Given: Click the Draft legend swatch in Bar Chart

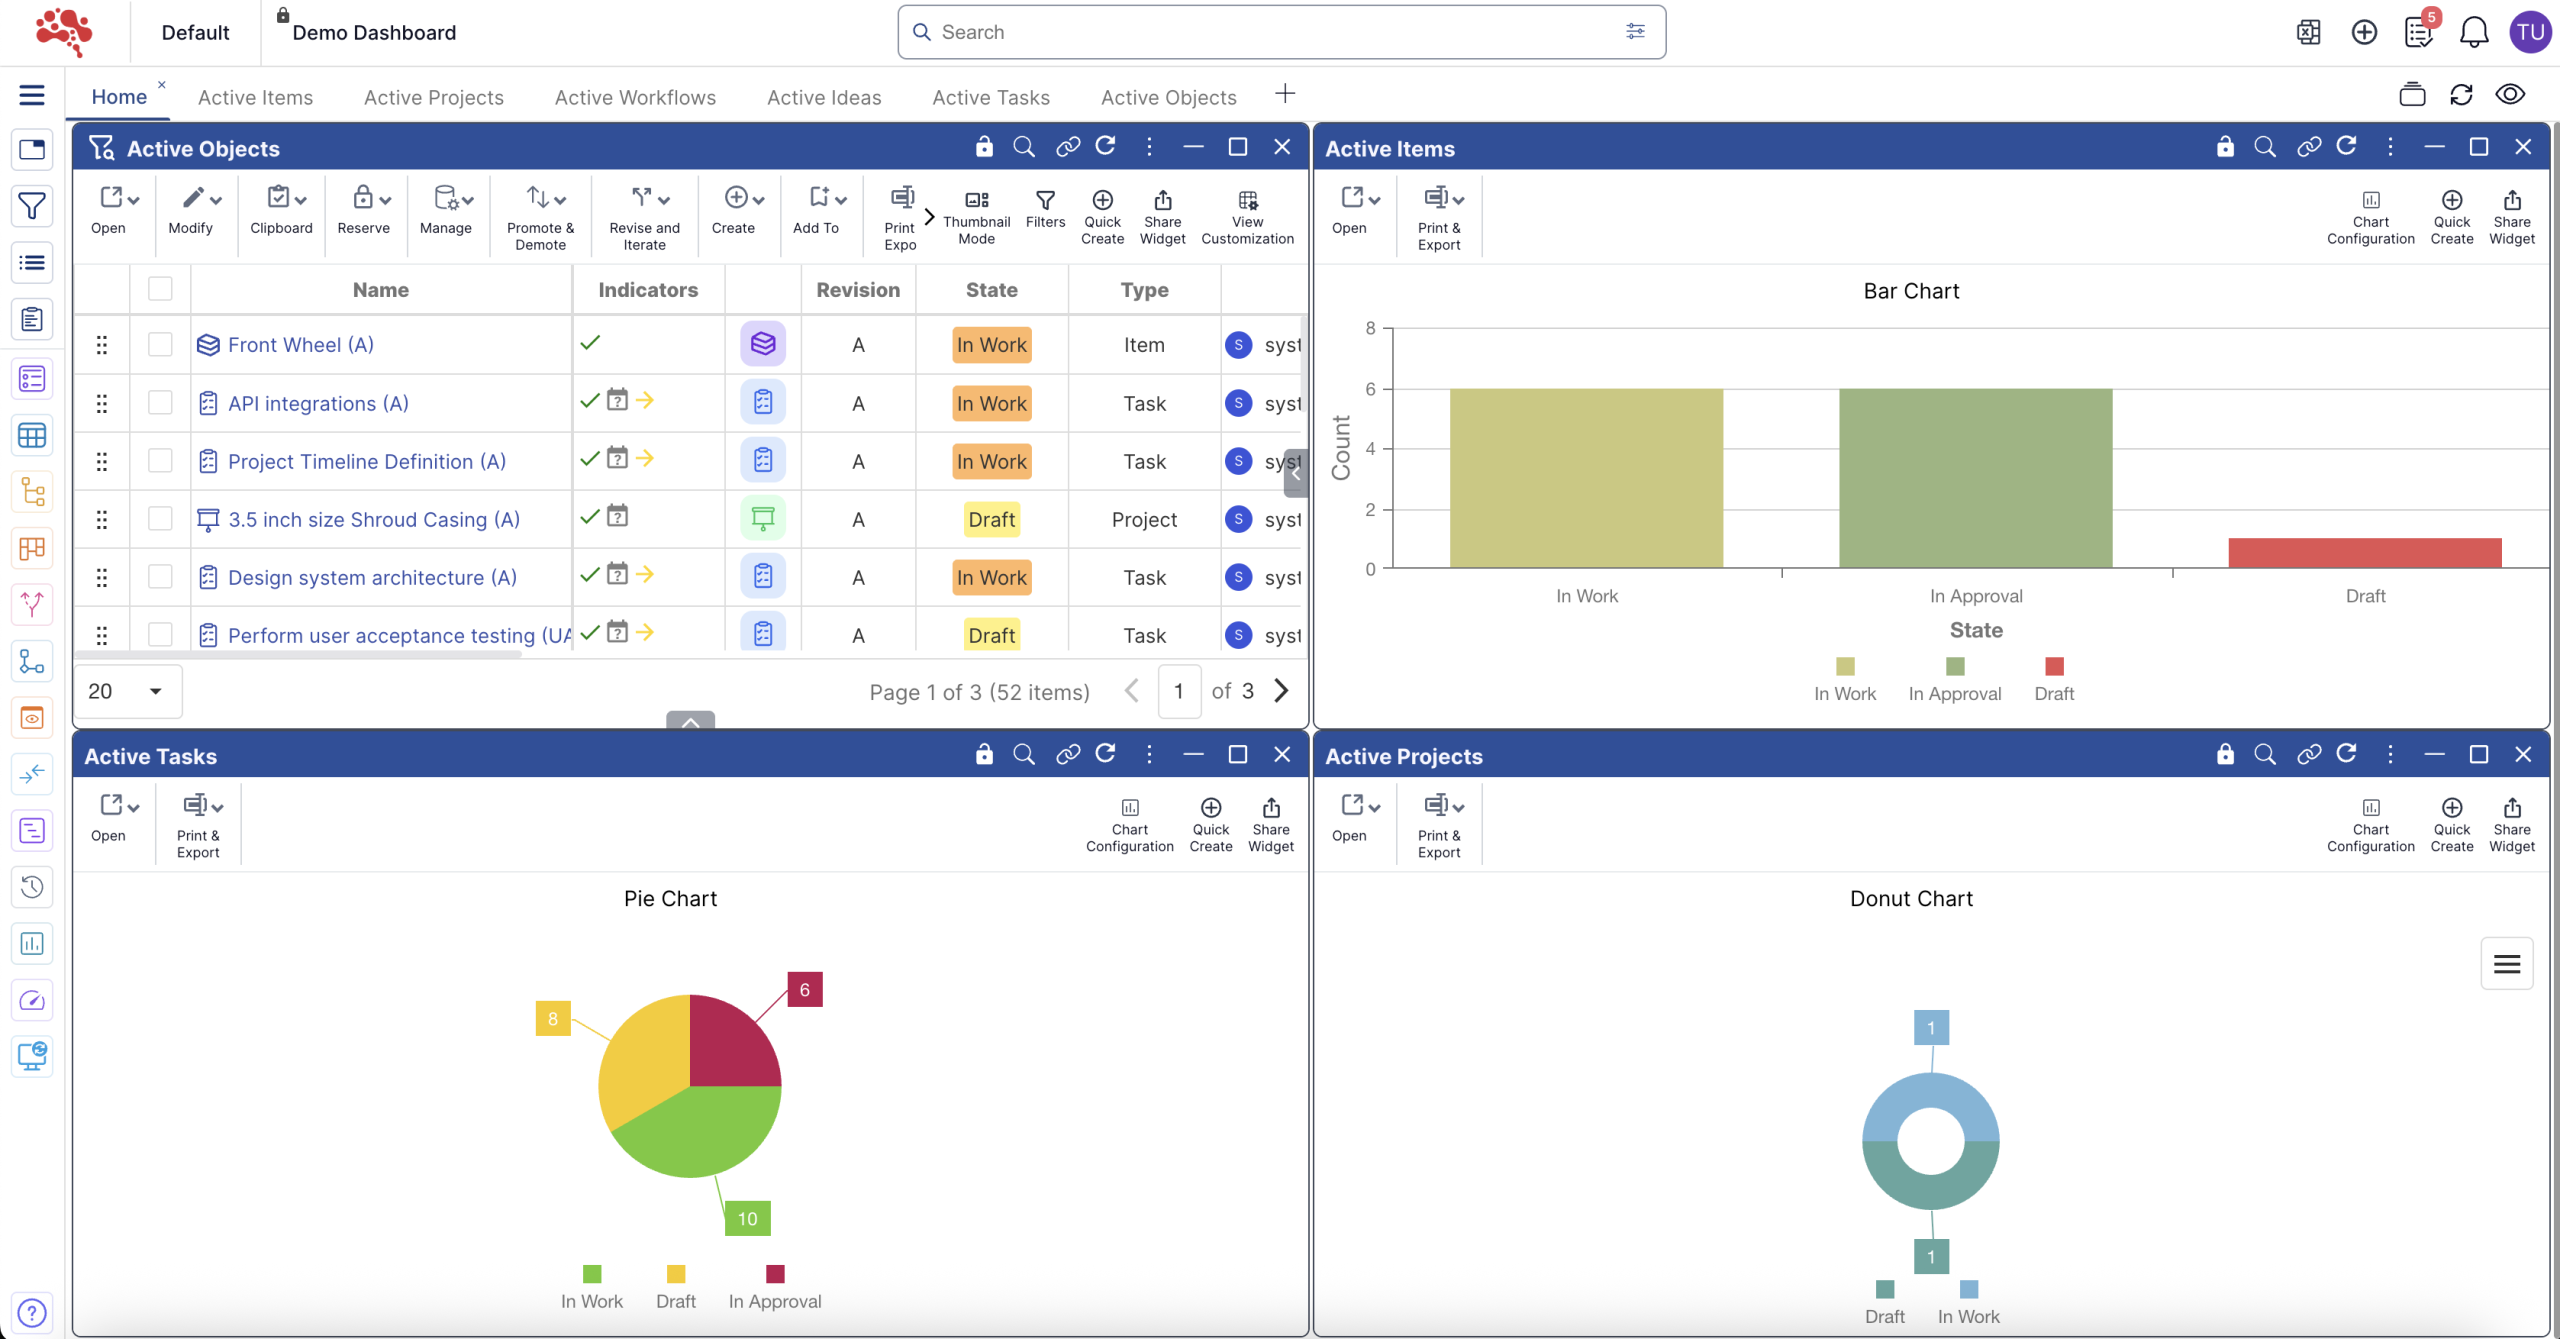Looking at the screenshot, I should tap(2054, 667).
